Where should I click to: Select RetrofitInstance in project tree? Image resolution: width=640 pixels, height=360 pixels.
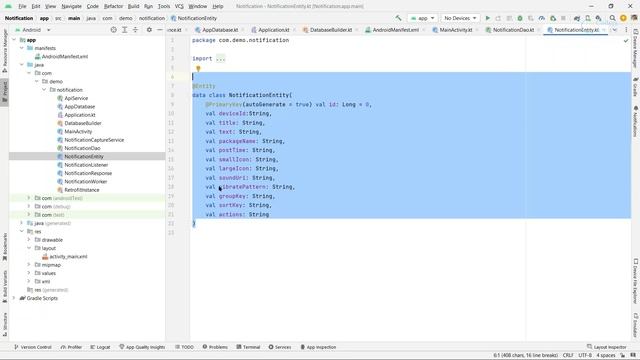[x=82, y=190]
